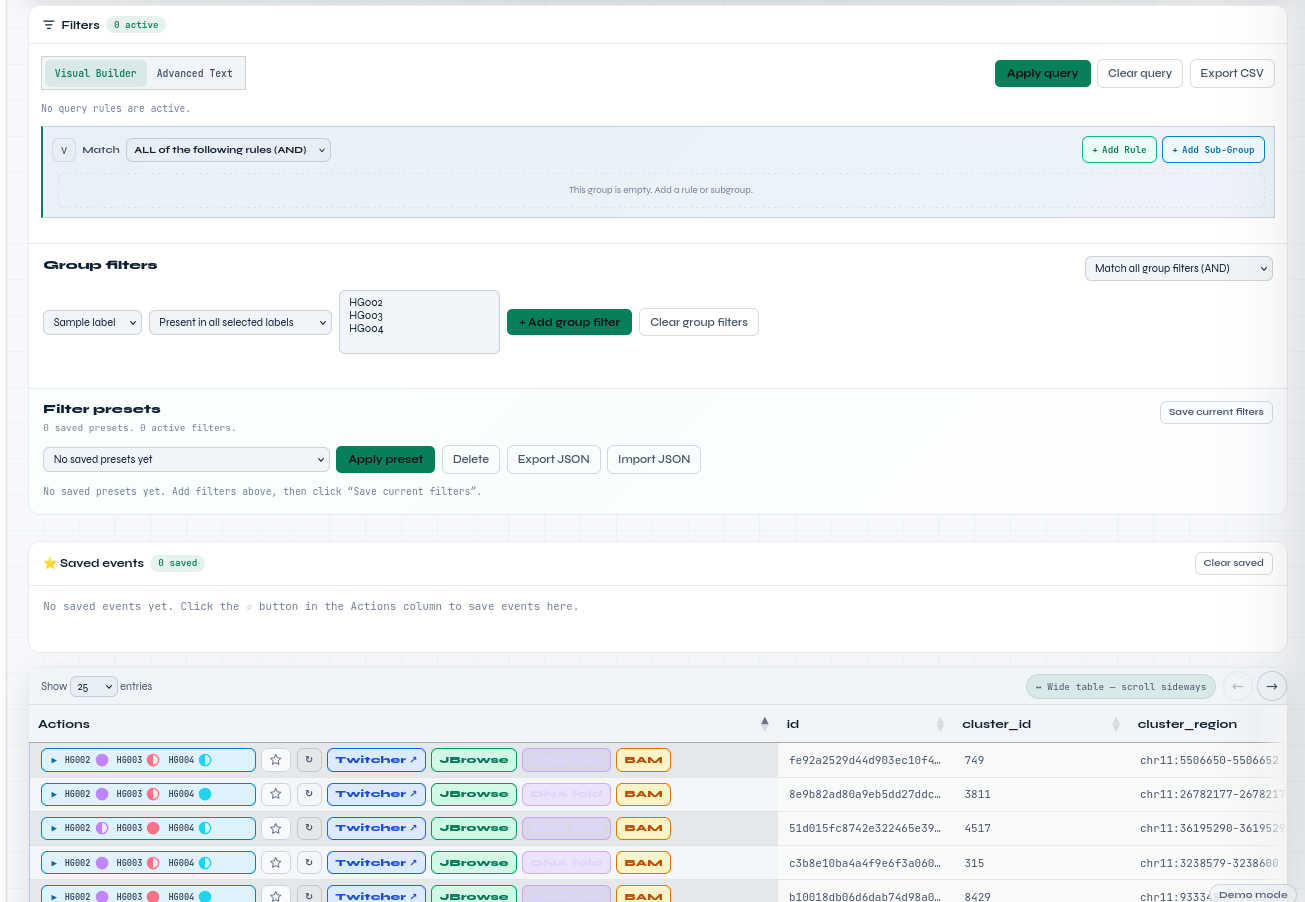Open Twitcher link in cluster 4517 row

coord(376,828)
